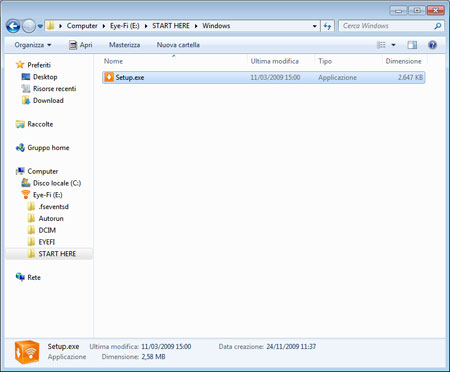
Task: Toggle the preview pane icon
Action: coord(412,45)
